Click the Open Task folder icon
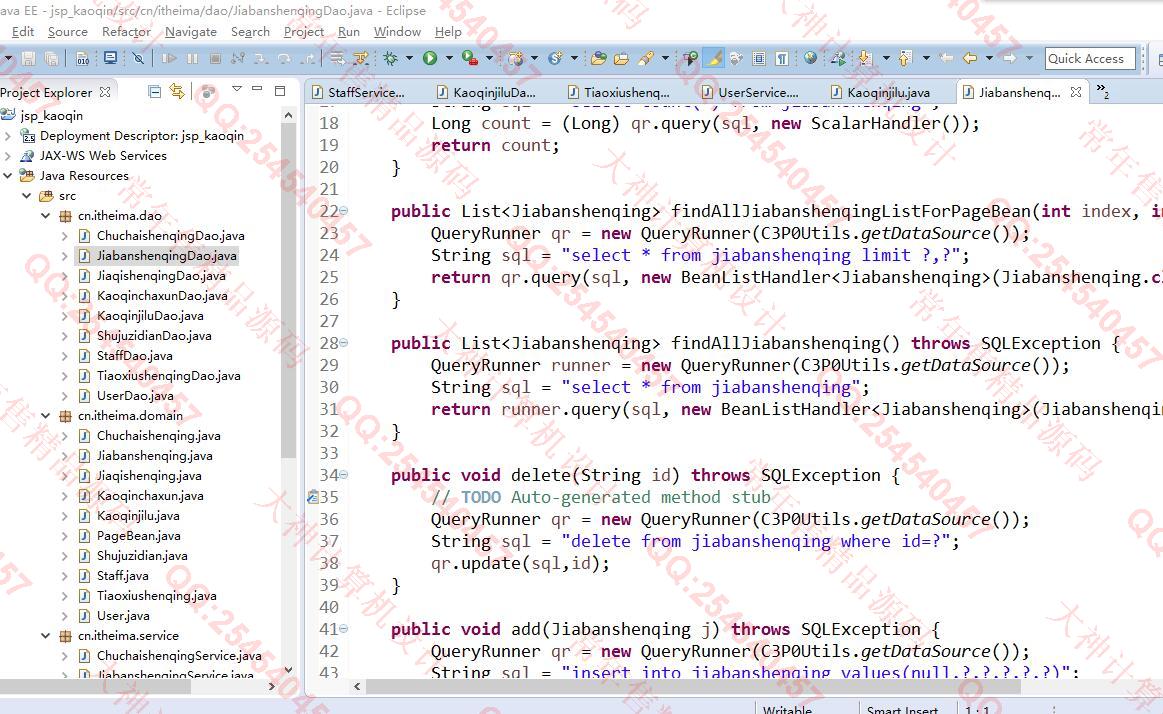 pyautogui.click(x=622, y=58)
